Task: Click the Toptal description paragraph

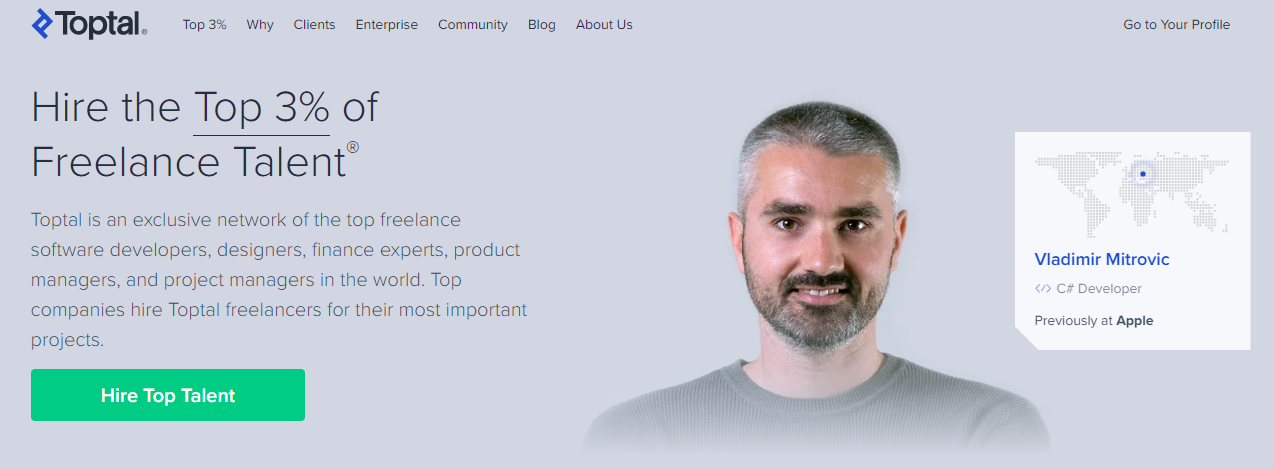Action: (279, 280)
